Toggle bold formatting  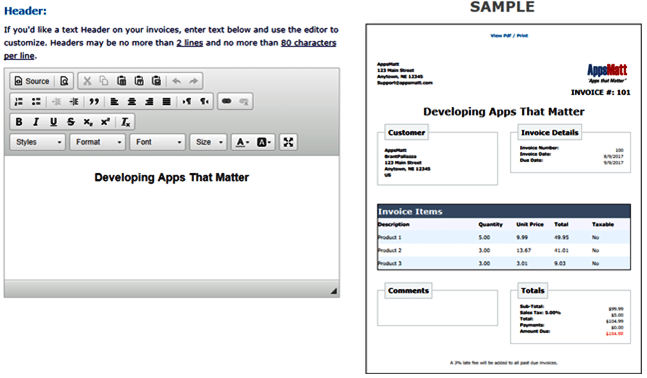19,122
